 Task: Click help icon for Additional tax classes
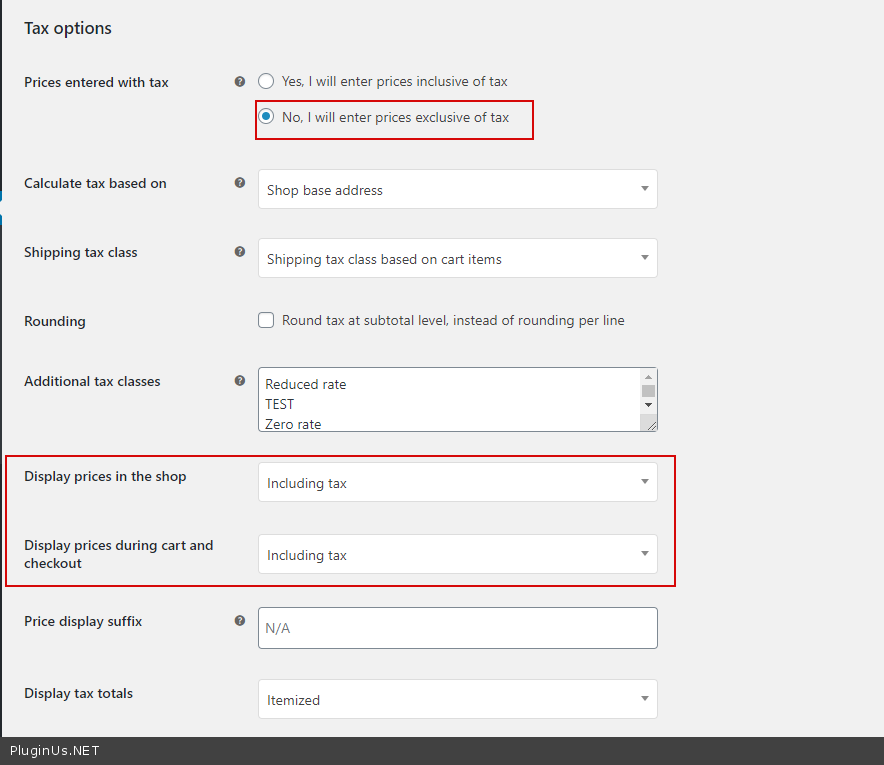(239, 381)
